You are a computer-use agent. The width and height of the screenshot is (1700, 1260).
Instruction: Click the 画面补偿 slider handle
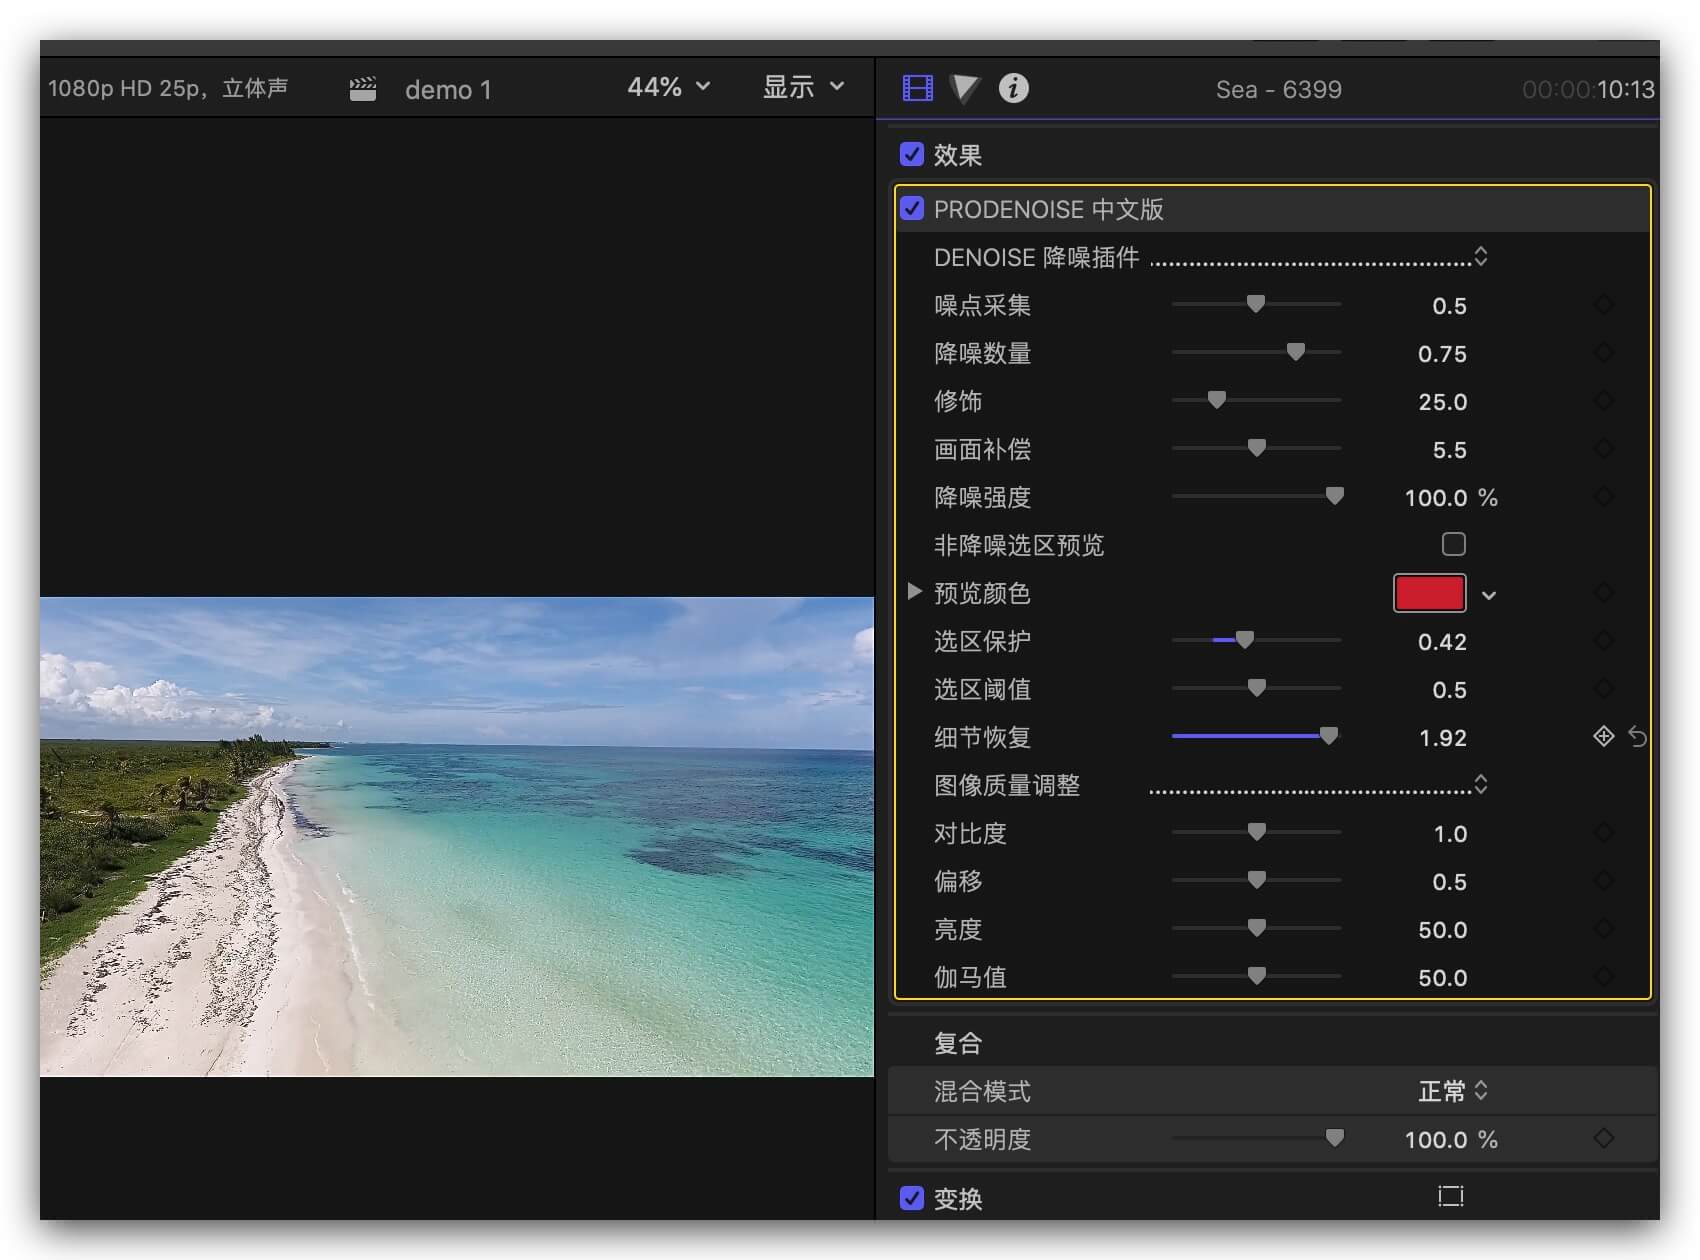pos(1257,448)
